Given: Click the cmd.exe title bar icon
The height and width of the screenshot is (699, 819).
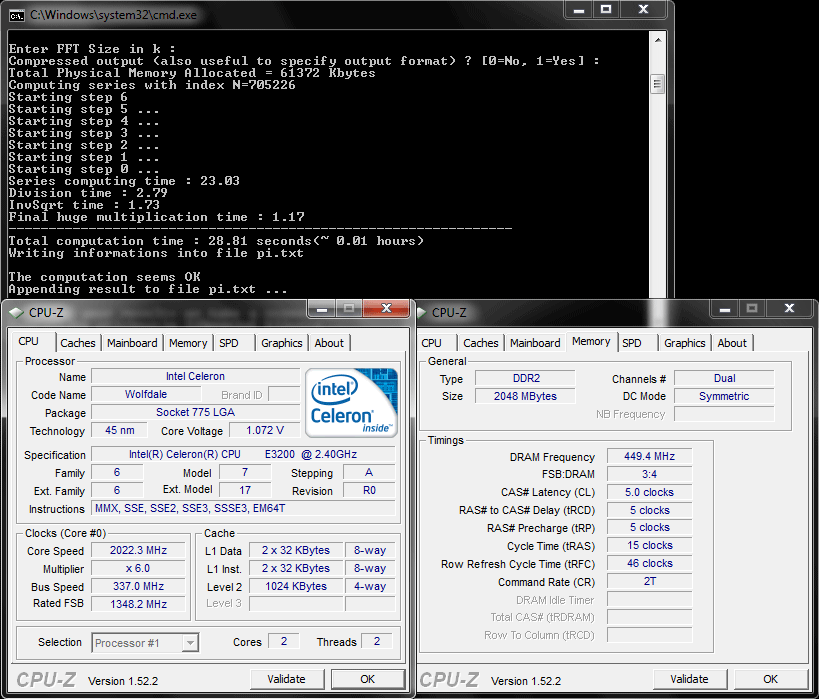Looking at the screenshot, I should (17, 15).
